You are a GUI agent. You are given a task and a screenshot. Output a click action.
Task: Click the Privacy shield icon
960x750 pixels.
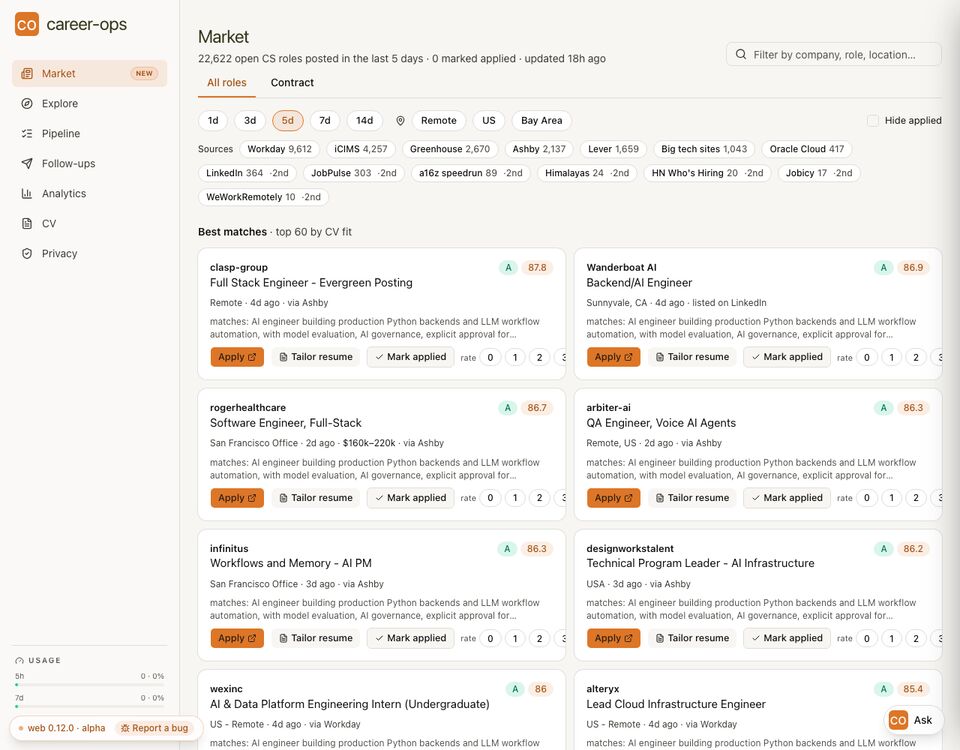coord(27,253)
